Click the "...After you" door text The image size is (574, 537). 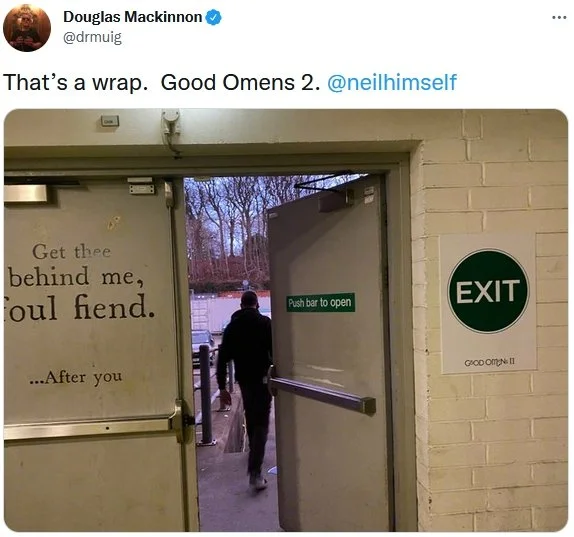click(75, 377)
